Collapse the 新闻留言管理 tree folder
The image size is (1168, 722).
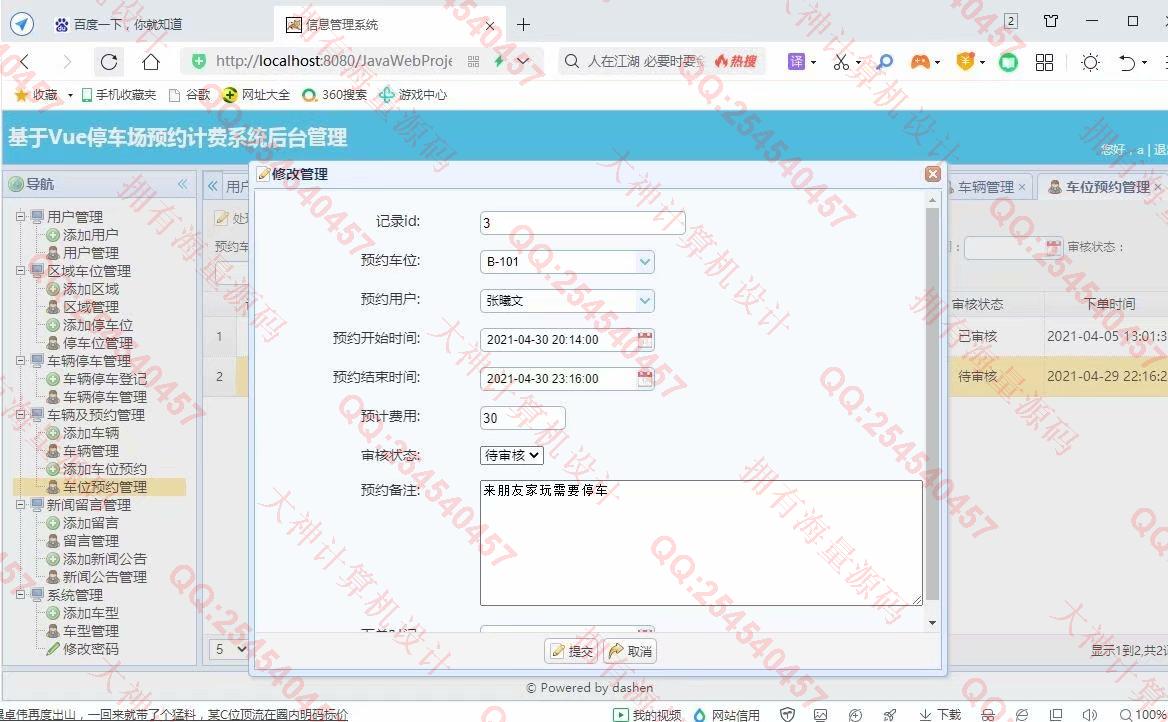(21, 504)
